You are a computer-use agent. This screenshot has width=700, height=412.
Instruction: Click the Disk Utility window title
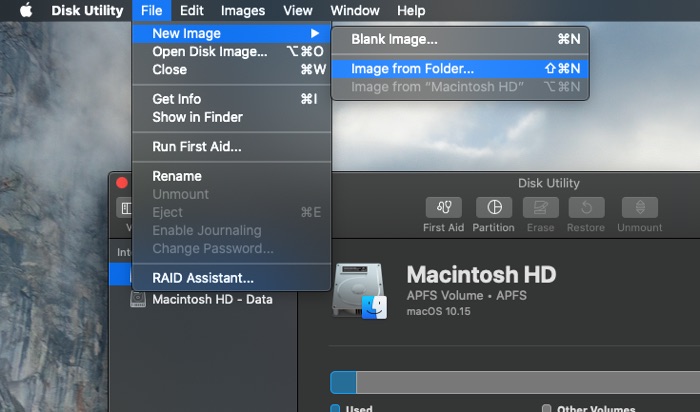(x=549, y=183)
